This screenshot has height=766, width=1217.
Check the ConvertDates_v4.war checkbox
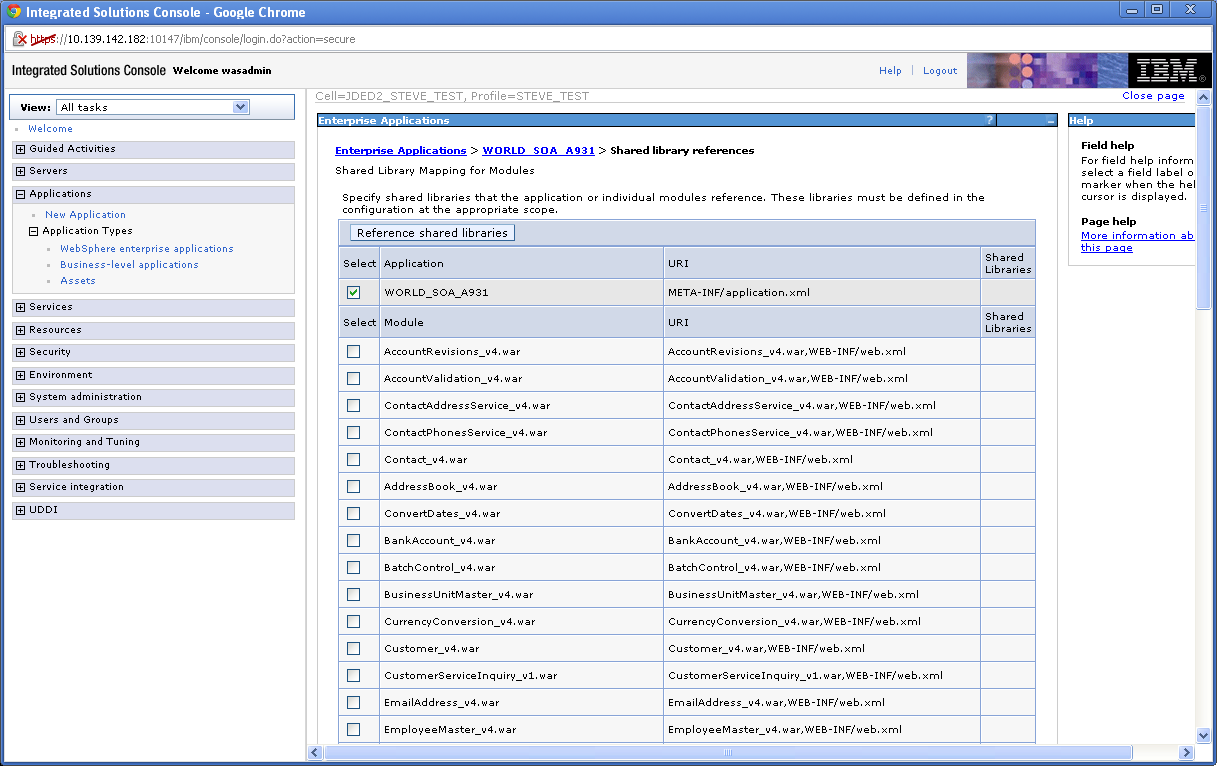click(353, 514)
